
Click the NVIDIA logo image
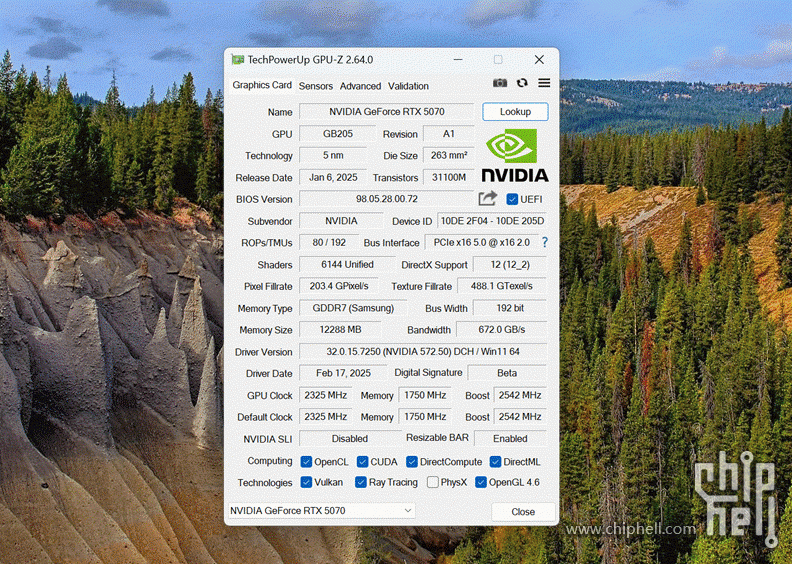(x=515, y=155)
